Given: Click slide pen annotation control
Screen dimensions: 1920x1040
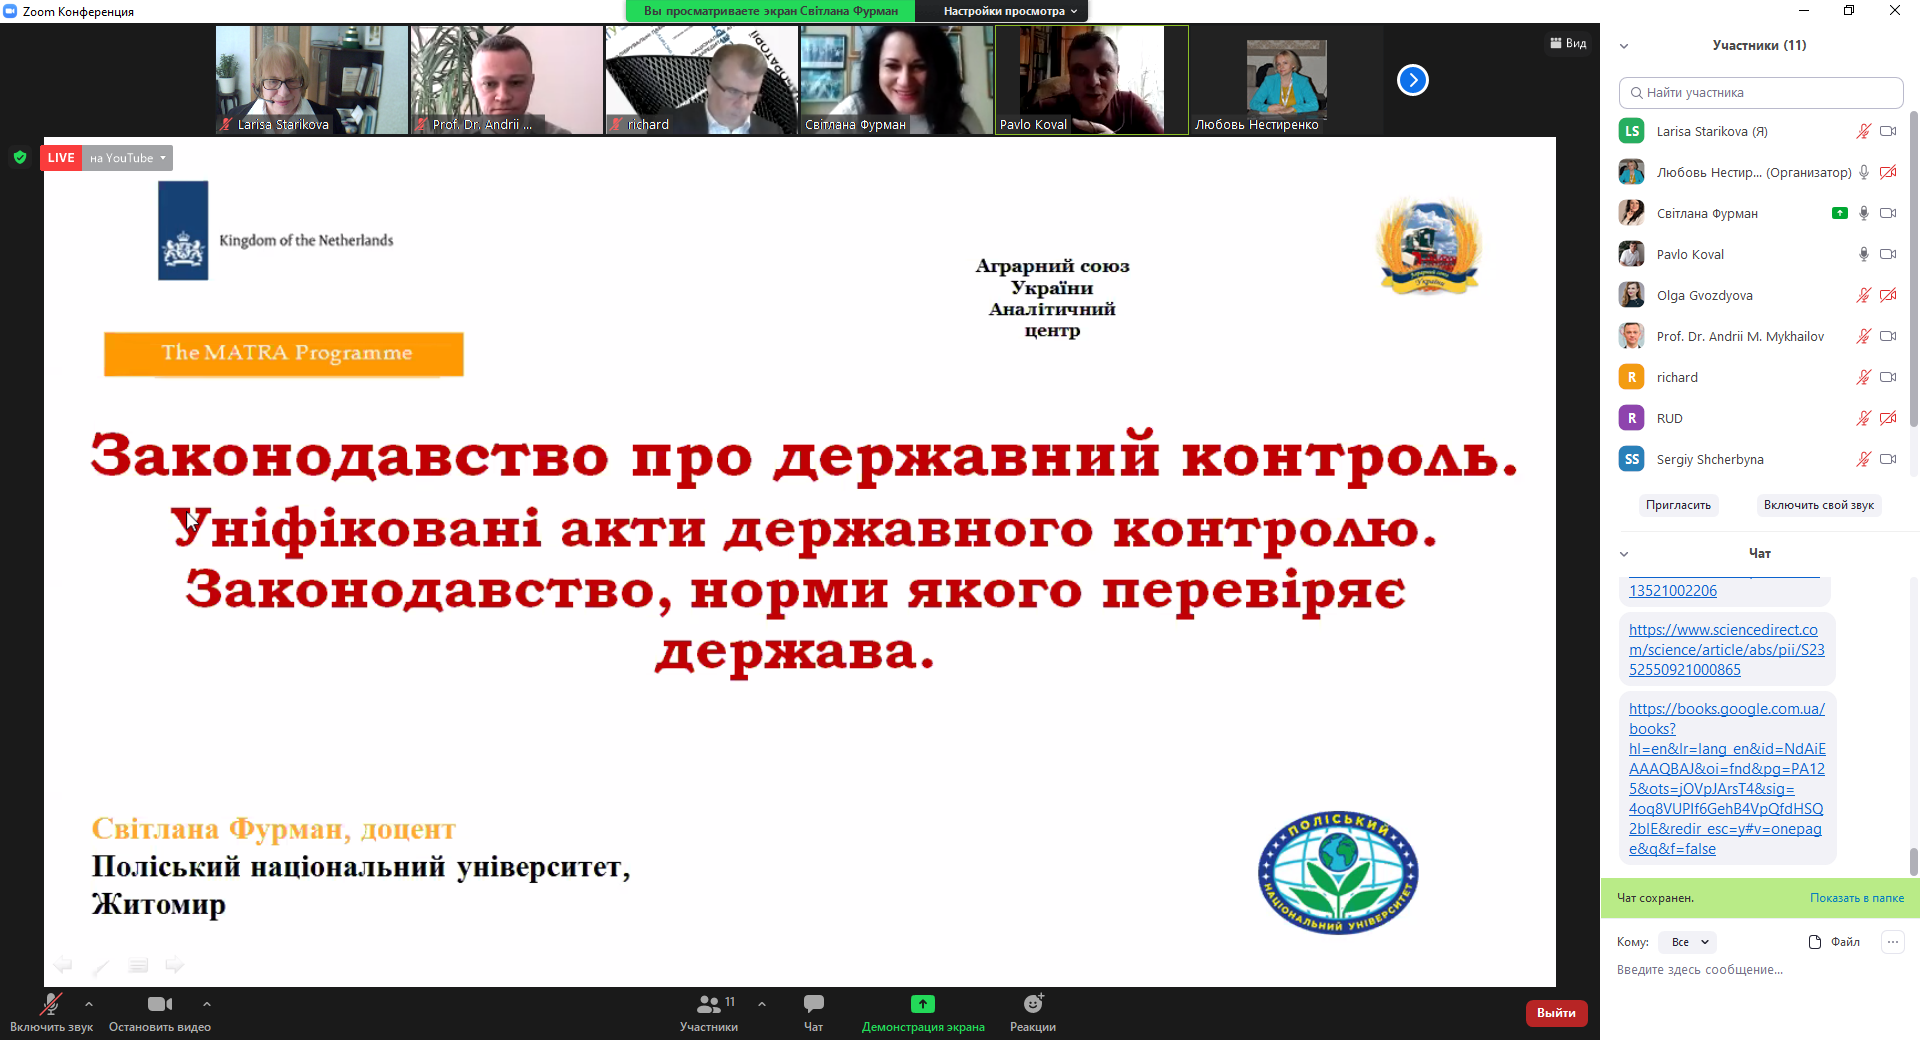Looking at the screenshot, I should (x=101, y=965).
